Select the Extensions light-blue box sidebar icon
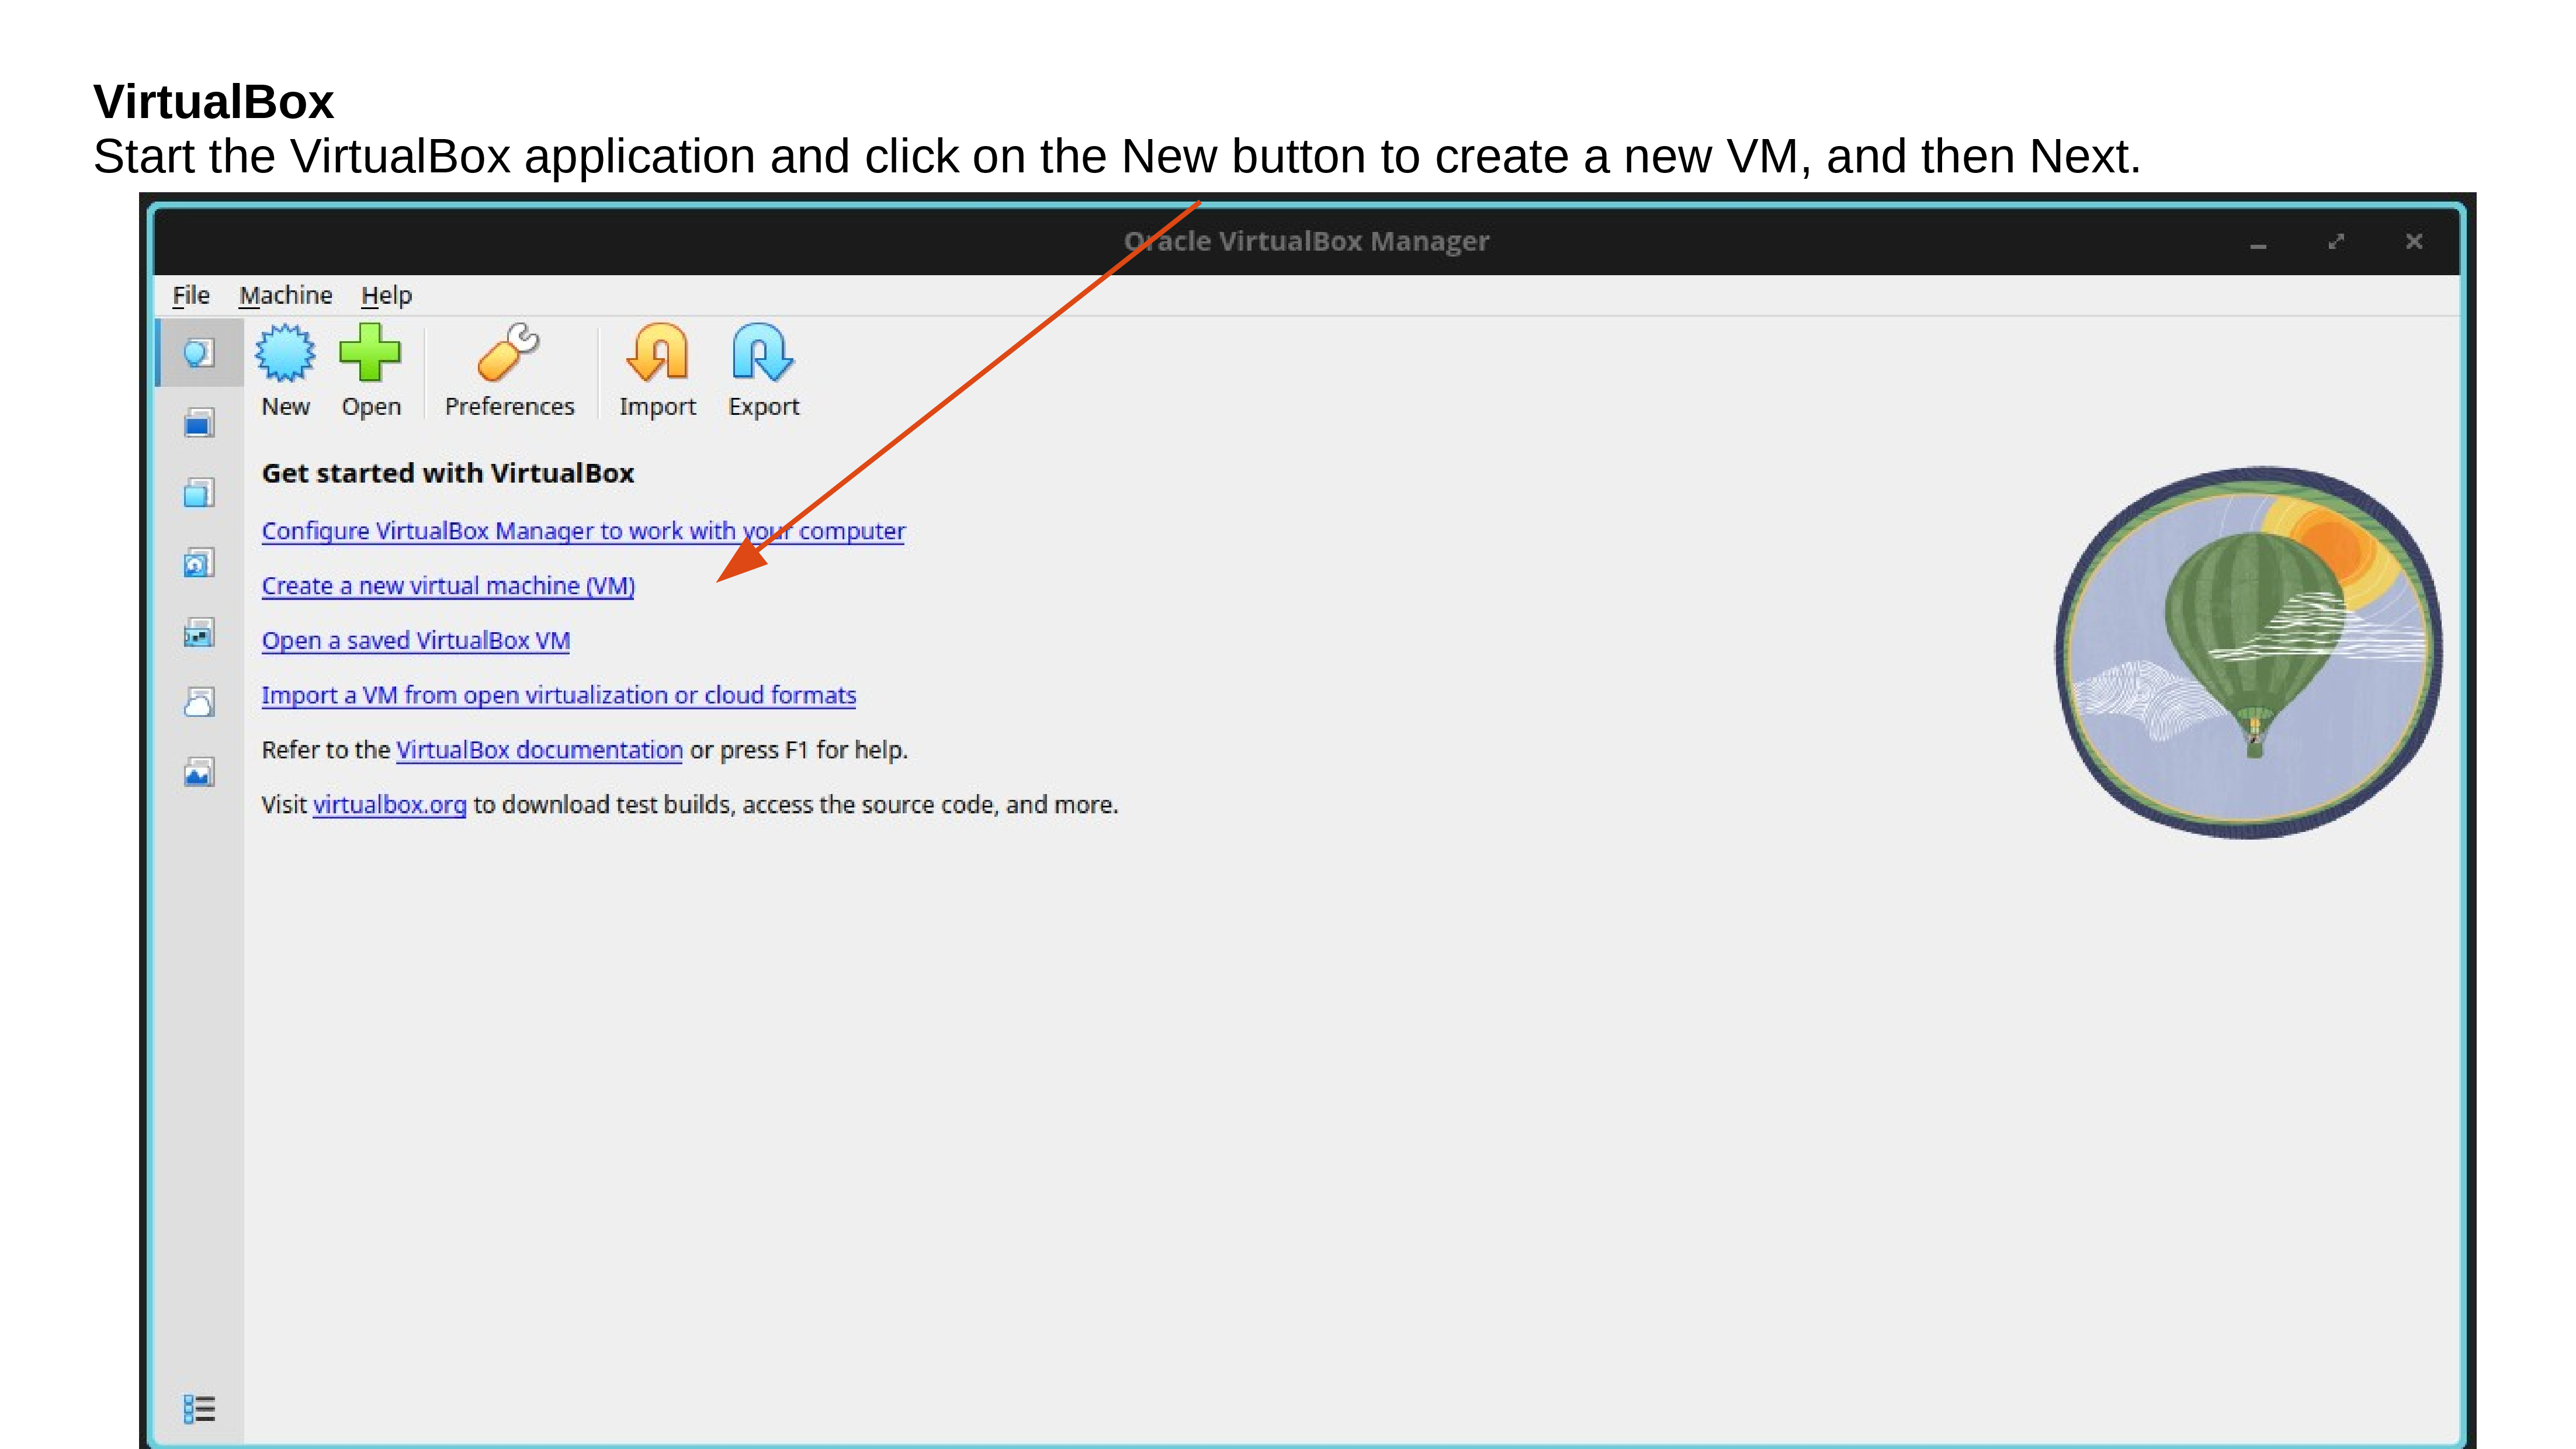Viewport: 2576px width, 1449px height. [x=199, y=493]
